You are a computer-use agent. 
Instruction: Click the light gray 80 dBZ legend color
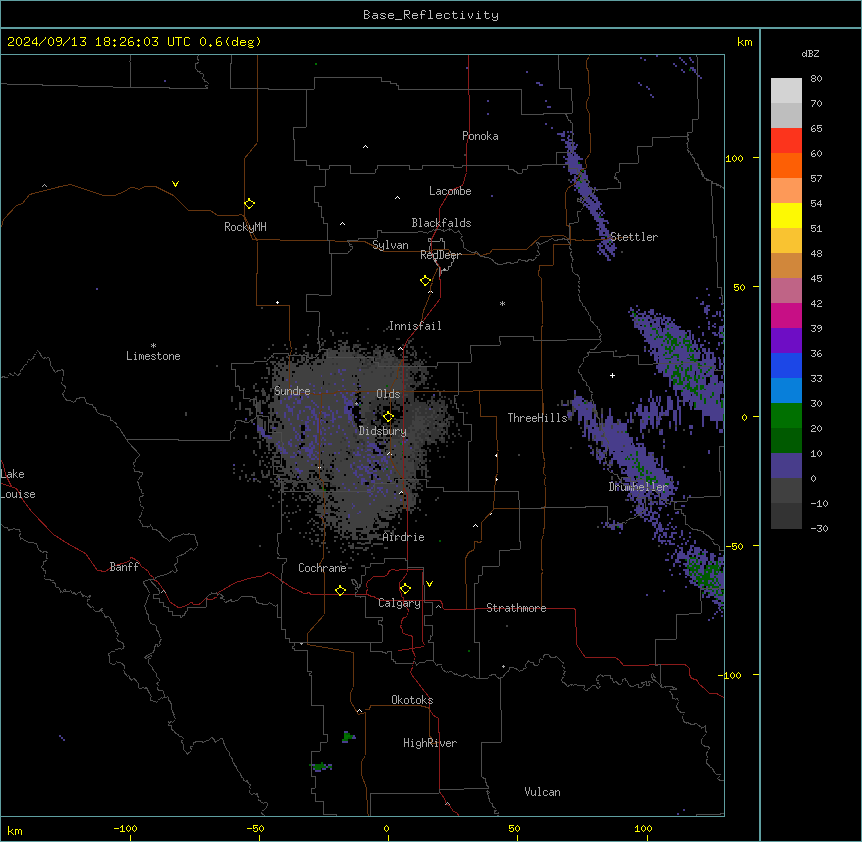click(786, 91)
